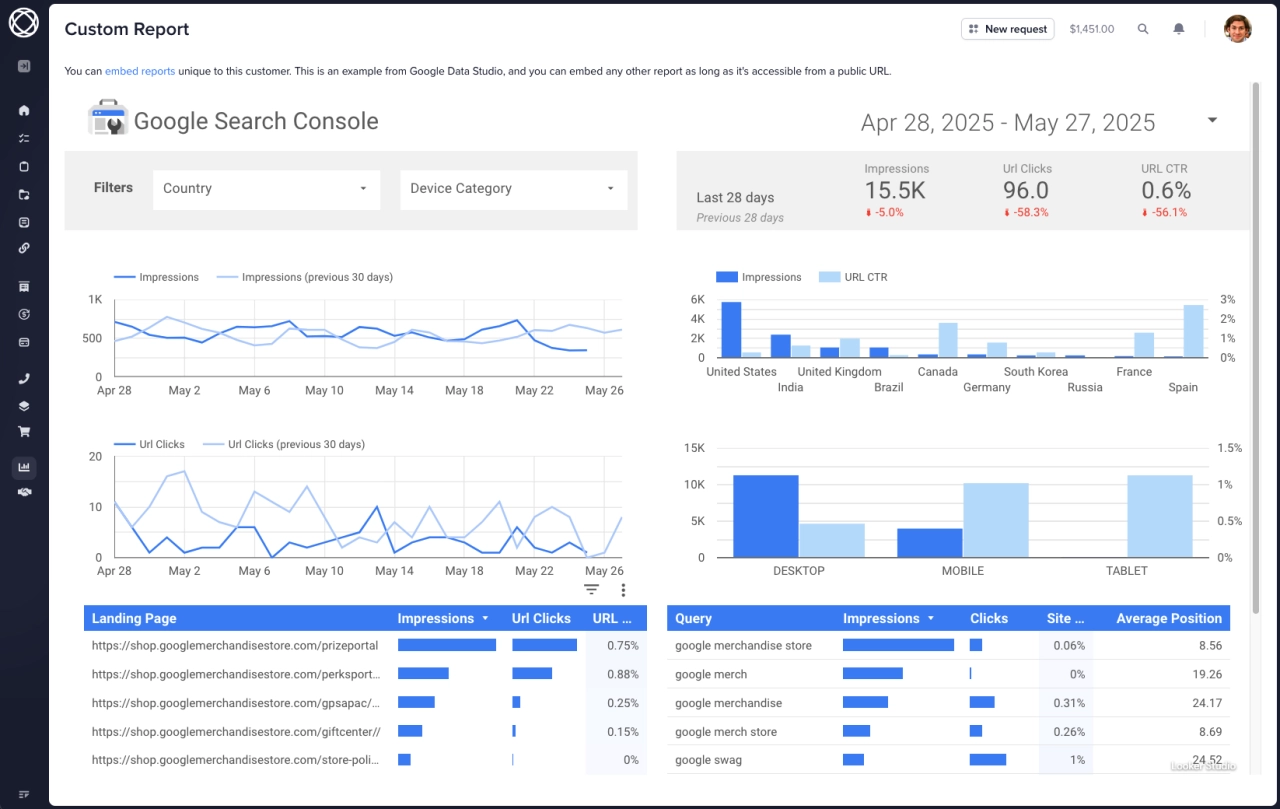Click the date range Apr 28 - May 27 text
1280x809 pixels.
point(1008,122)
